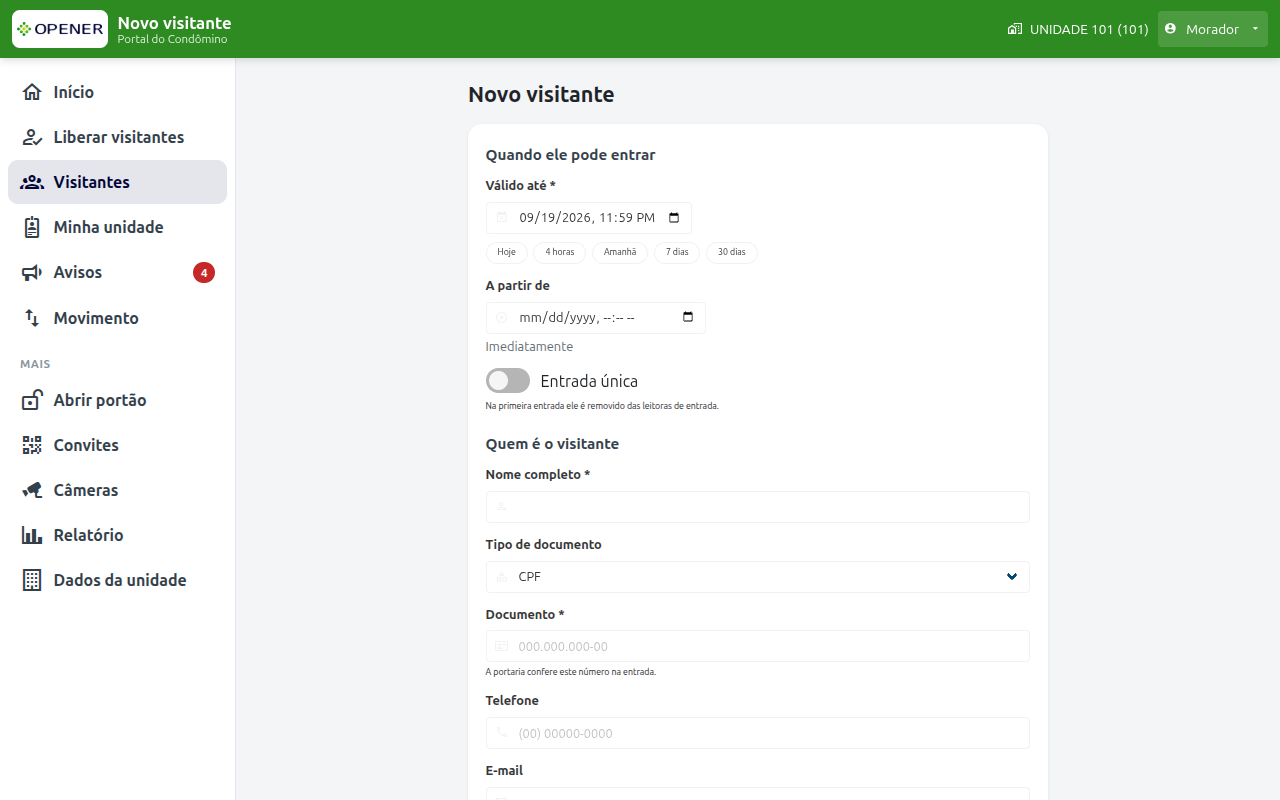
Task: Open calendar picker for Válido até
Action: [674, 218]
